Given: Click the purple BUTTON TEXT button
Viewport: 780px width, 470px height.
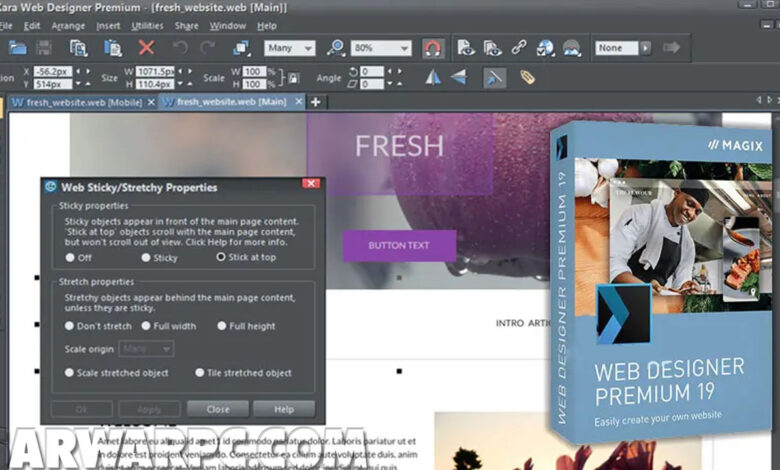Looking at the screenshot, I should point(399,245).
